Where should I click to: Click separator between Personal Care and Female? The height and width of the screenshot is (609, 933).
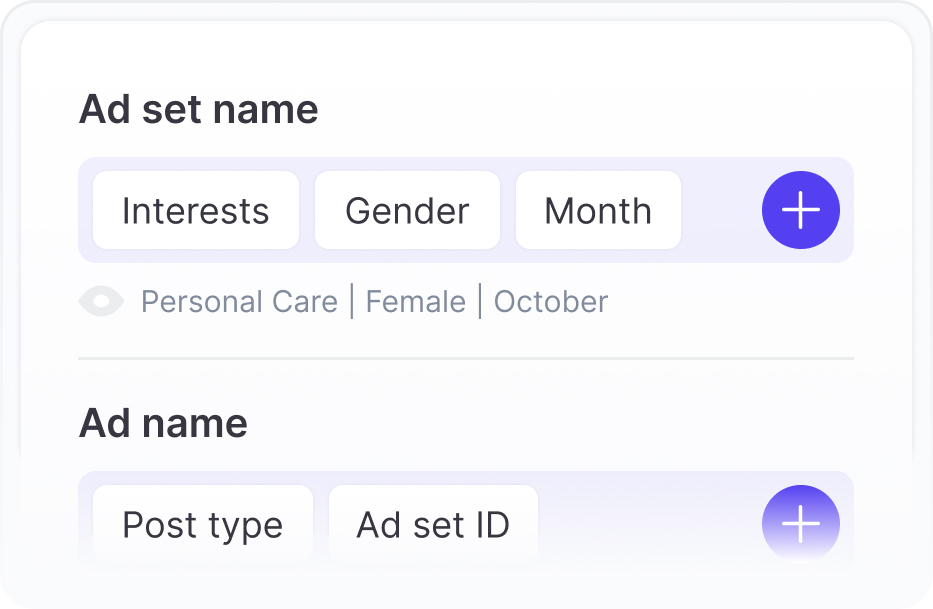coord(352,301)
